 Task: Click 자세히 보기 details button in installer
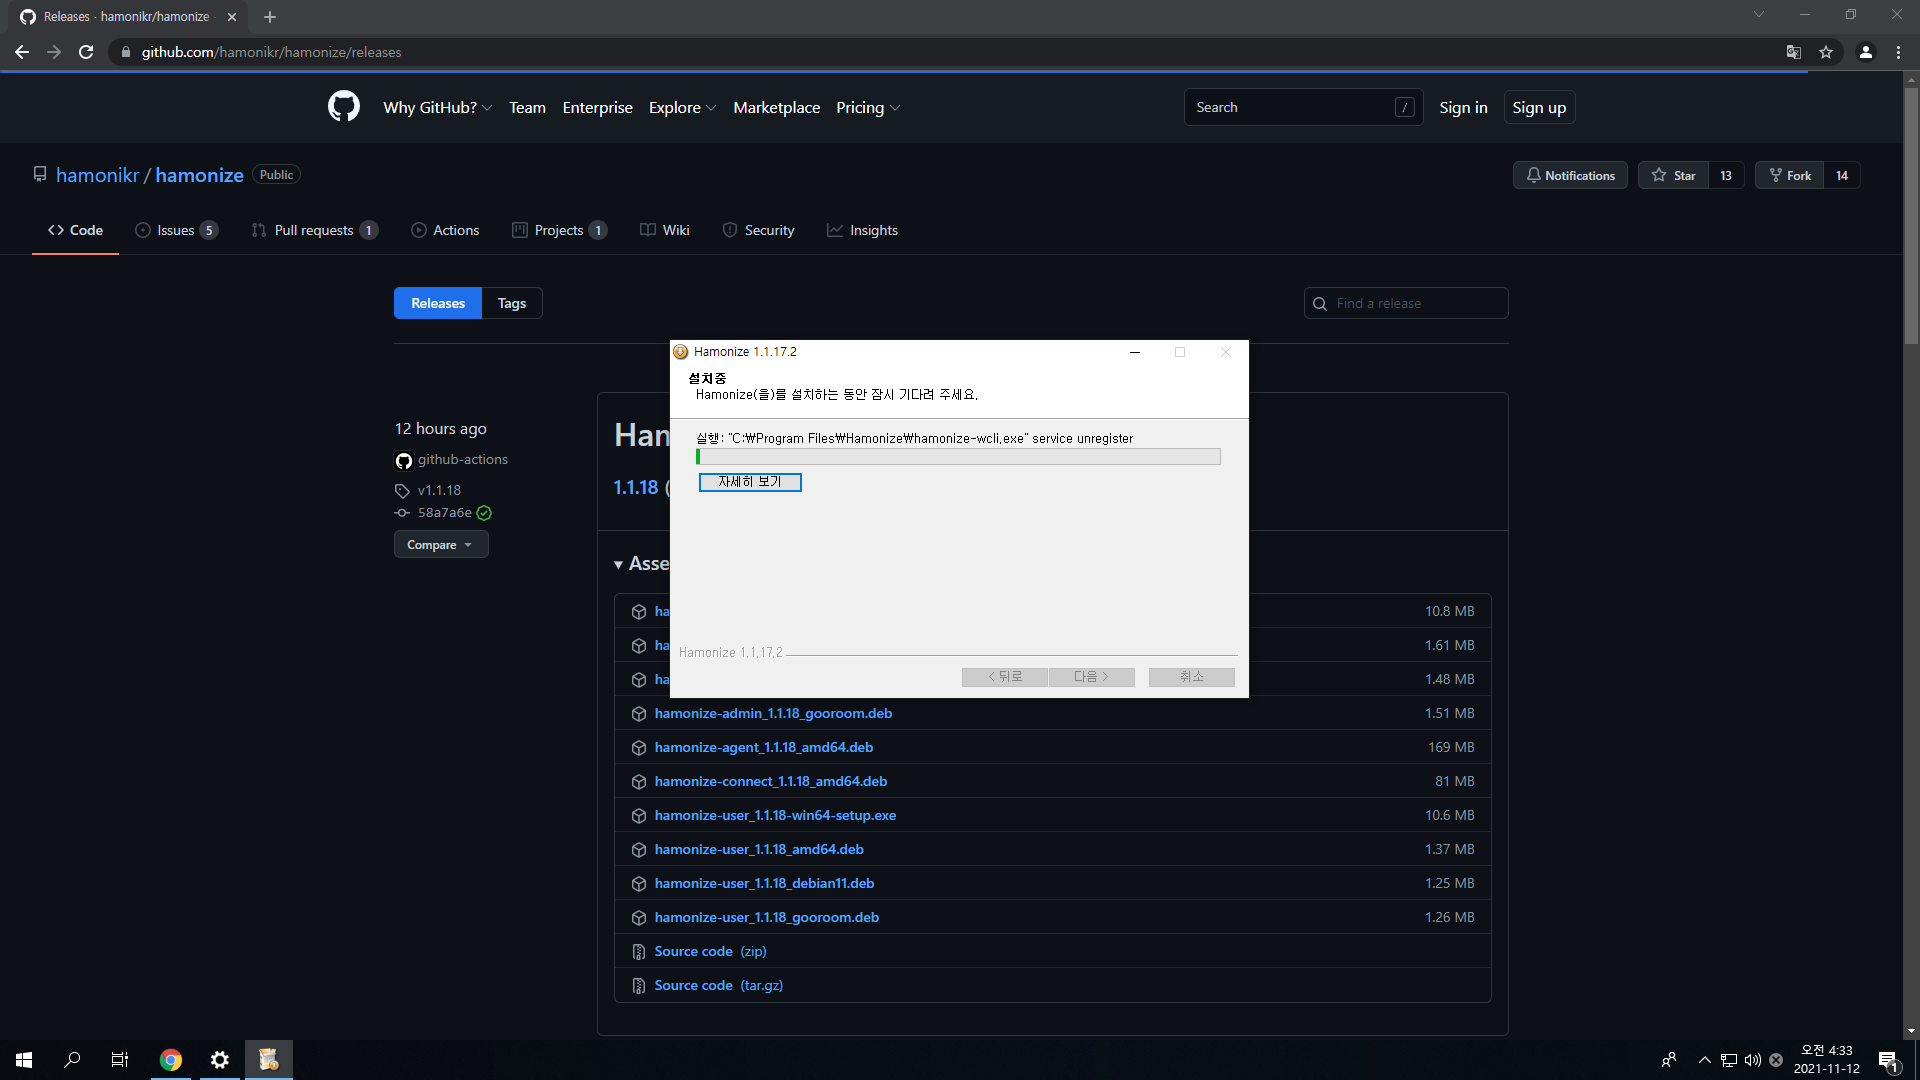750,482
